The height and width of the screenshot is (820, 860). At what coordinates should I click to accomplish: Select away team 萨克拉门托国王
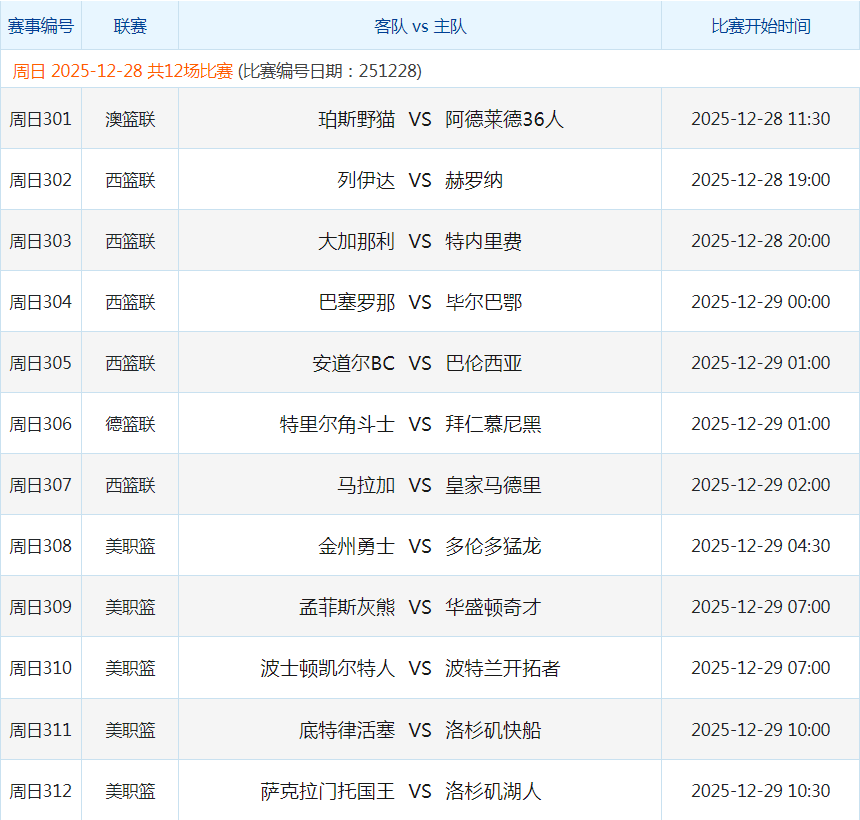point(327,790)
